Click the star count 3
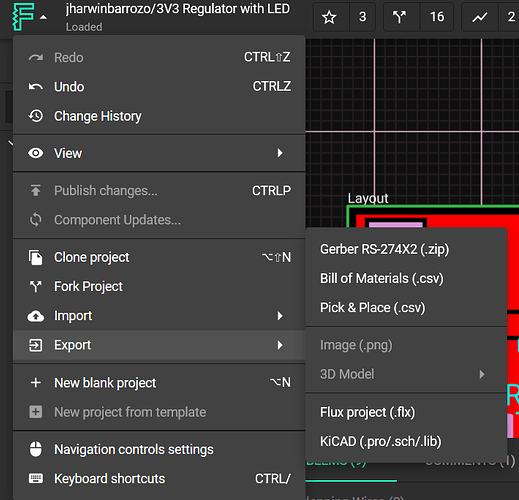Image resolution: width=519 pixels, height=500 pixels. [x=363, y=17]
